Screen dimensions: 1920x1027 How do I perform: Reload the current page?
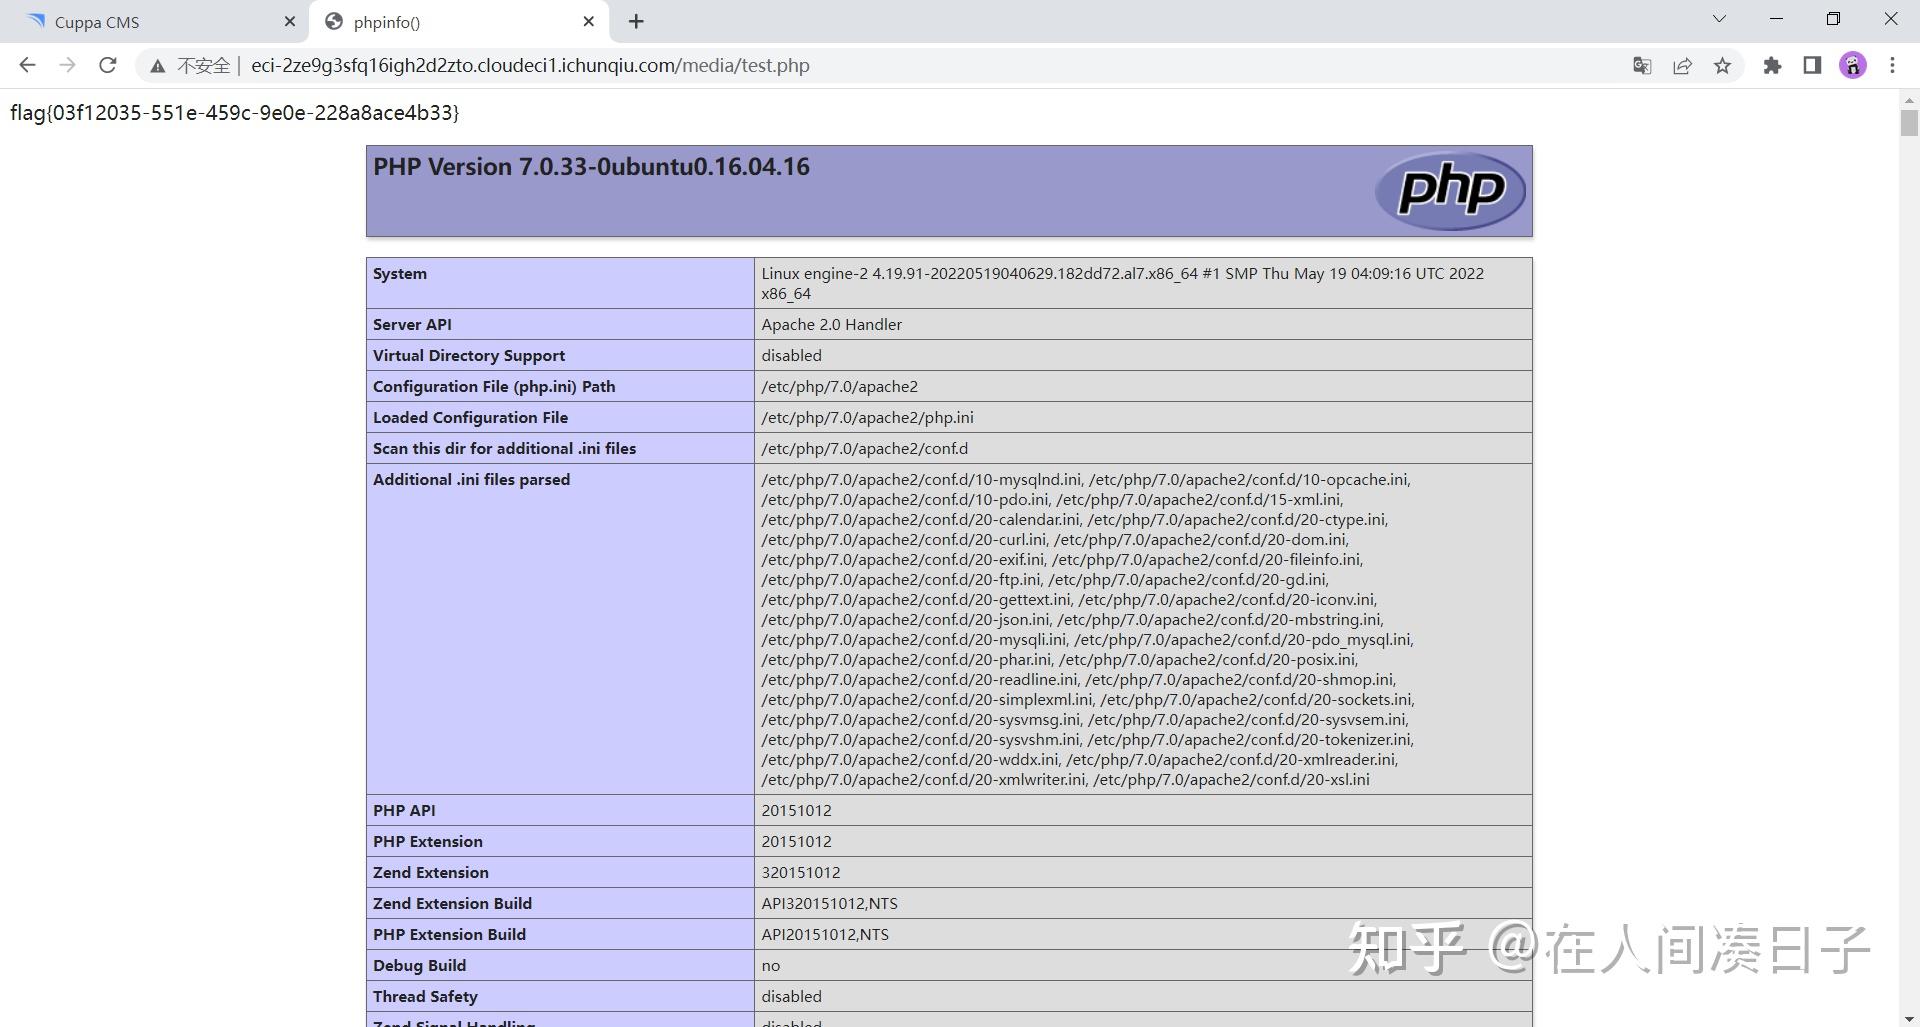pyautogui.click(x=107, y=65)
